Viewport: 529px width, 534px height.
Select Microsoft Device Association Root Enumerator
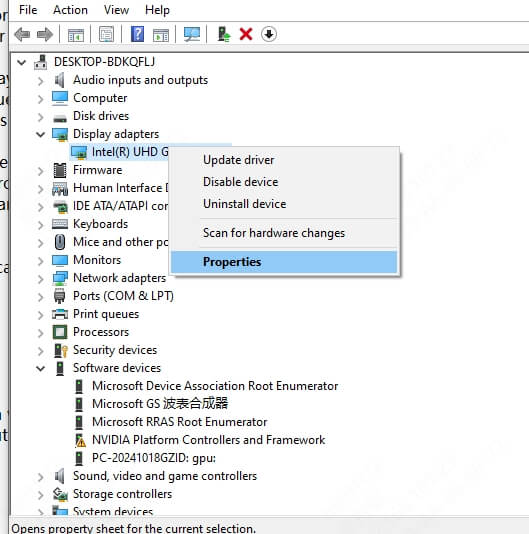[x=215, y=386]
